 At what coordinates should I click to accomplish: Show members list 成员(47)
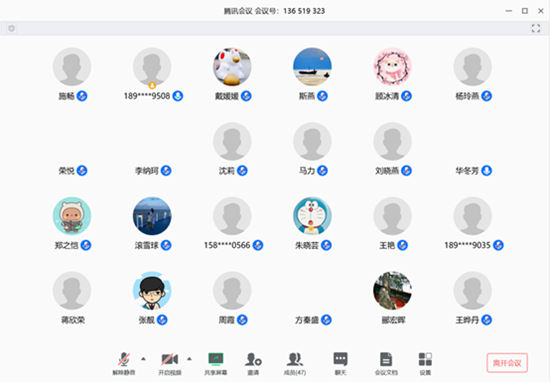(295, 363)
